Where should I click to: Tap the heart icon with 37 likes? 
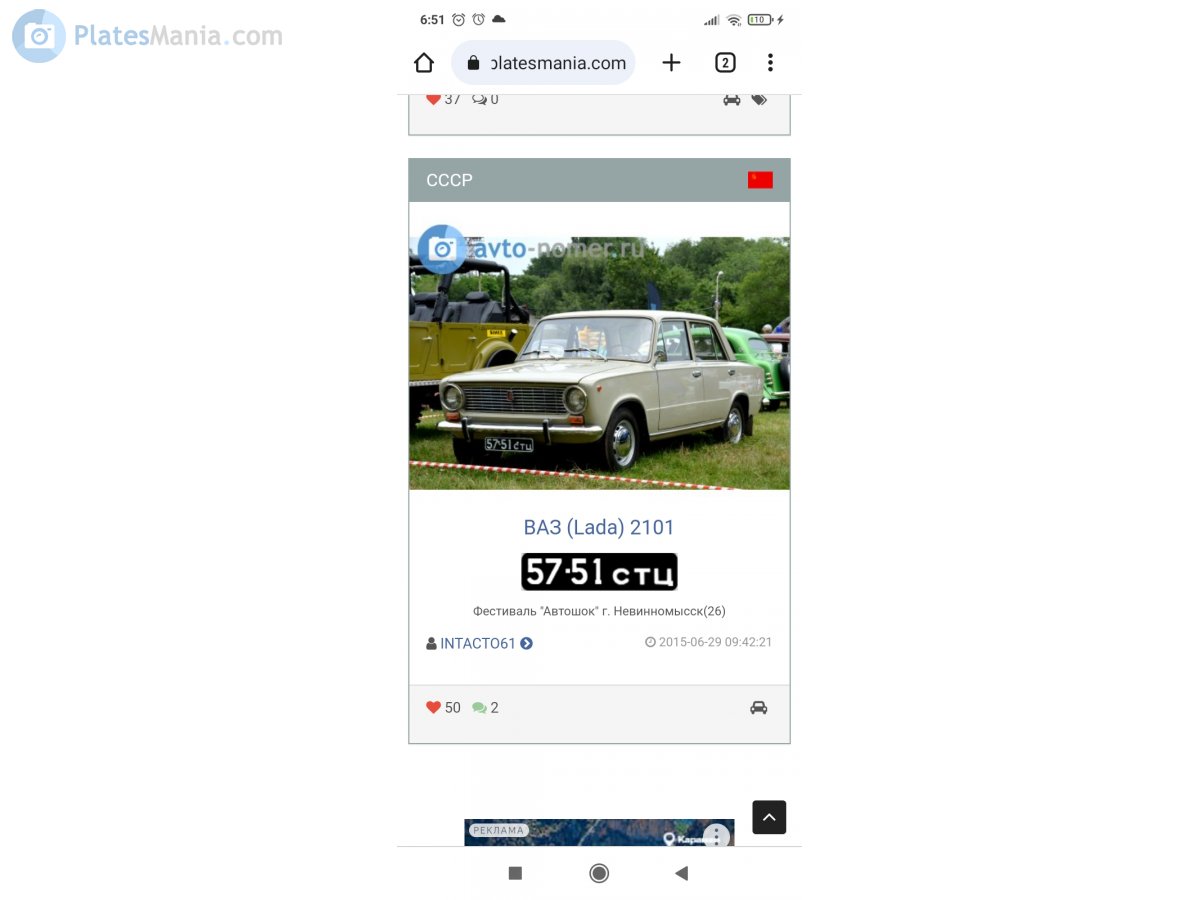tap(433, 99)
